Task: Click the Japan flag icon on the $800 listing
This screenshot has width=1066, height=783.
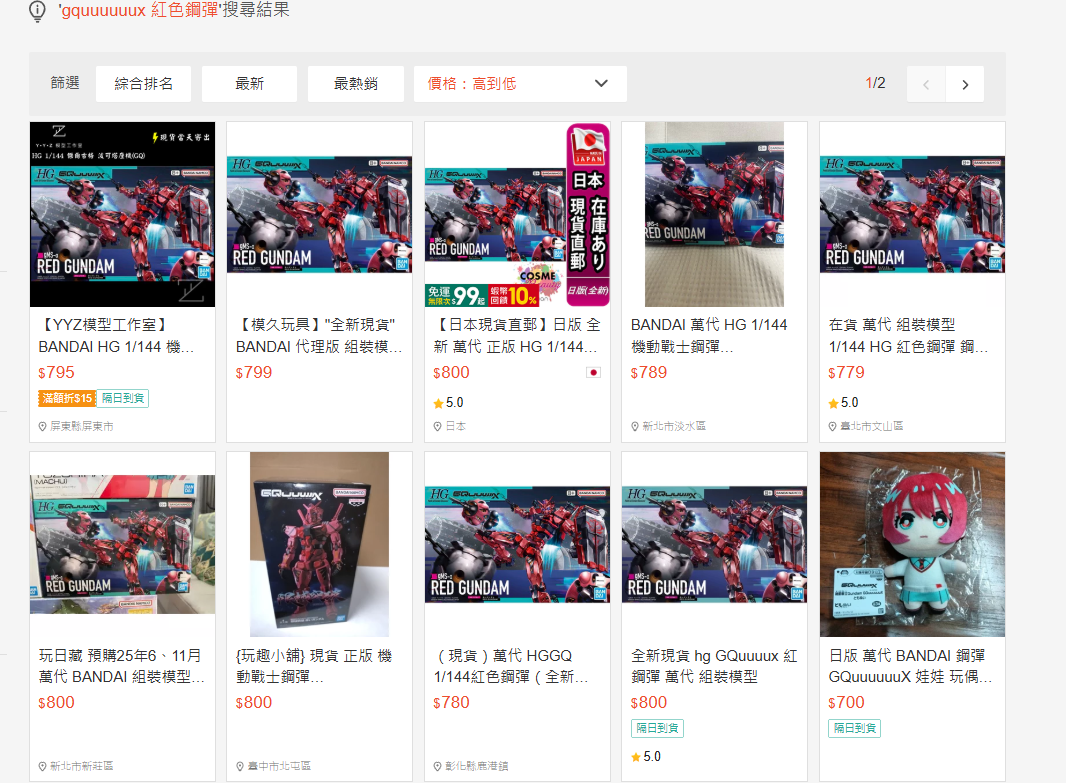Action: point(594,372)
